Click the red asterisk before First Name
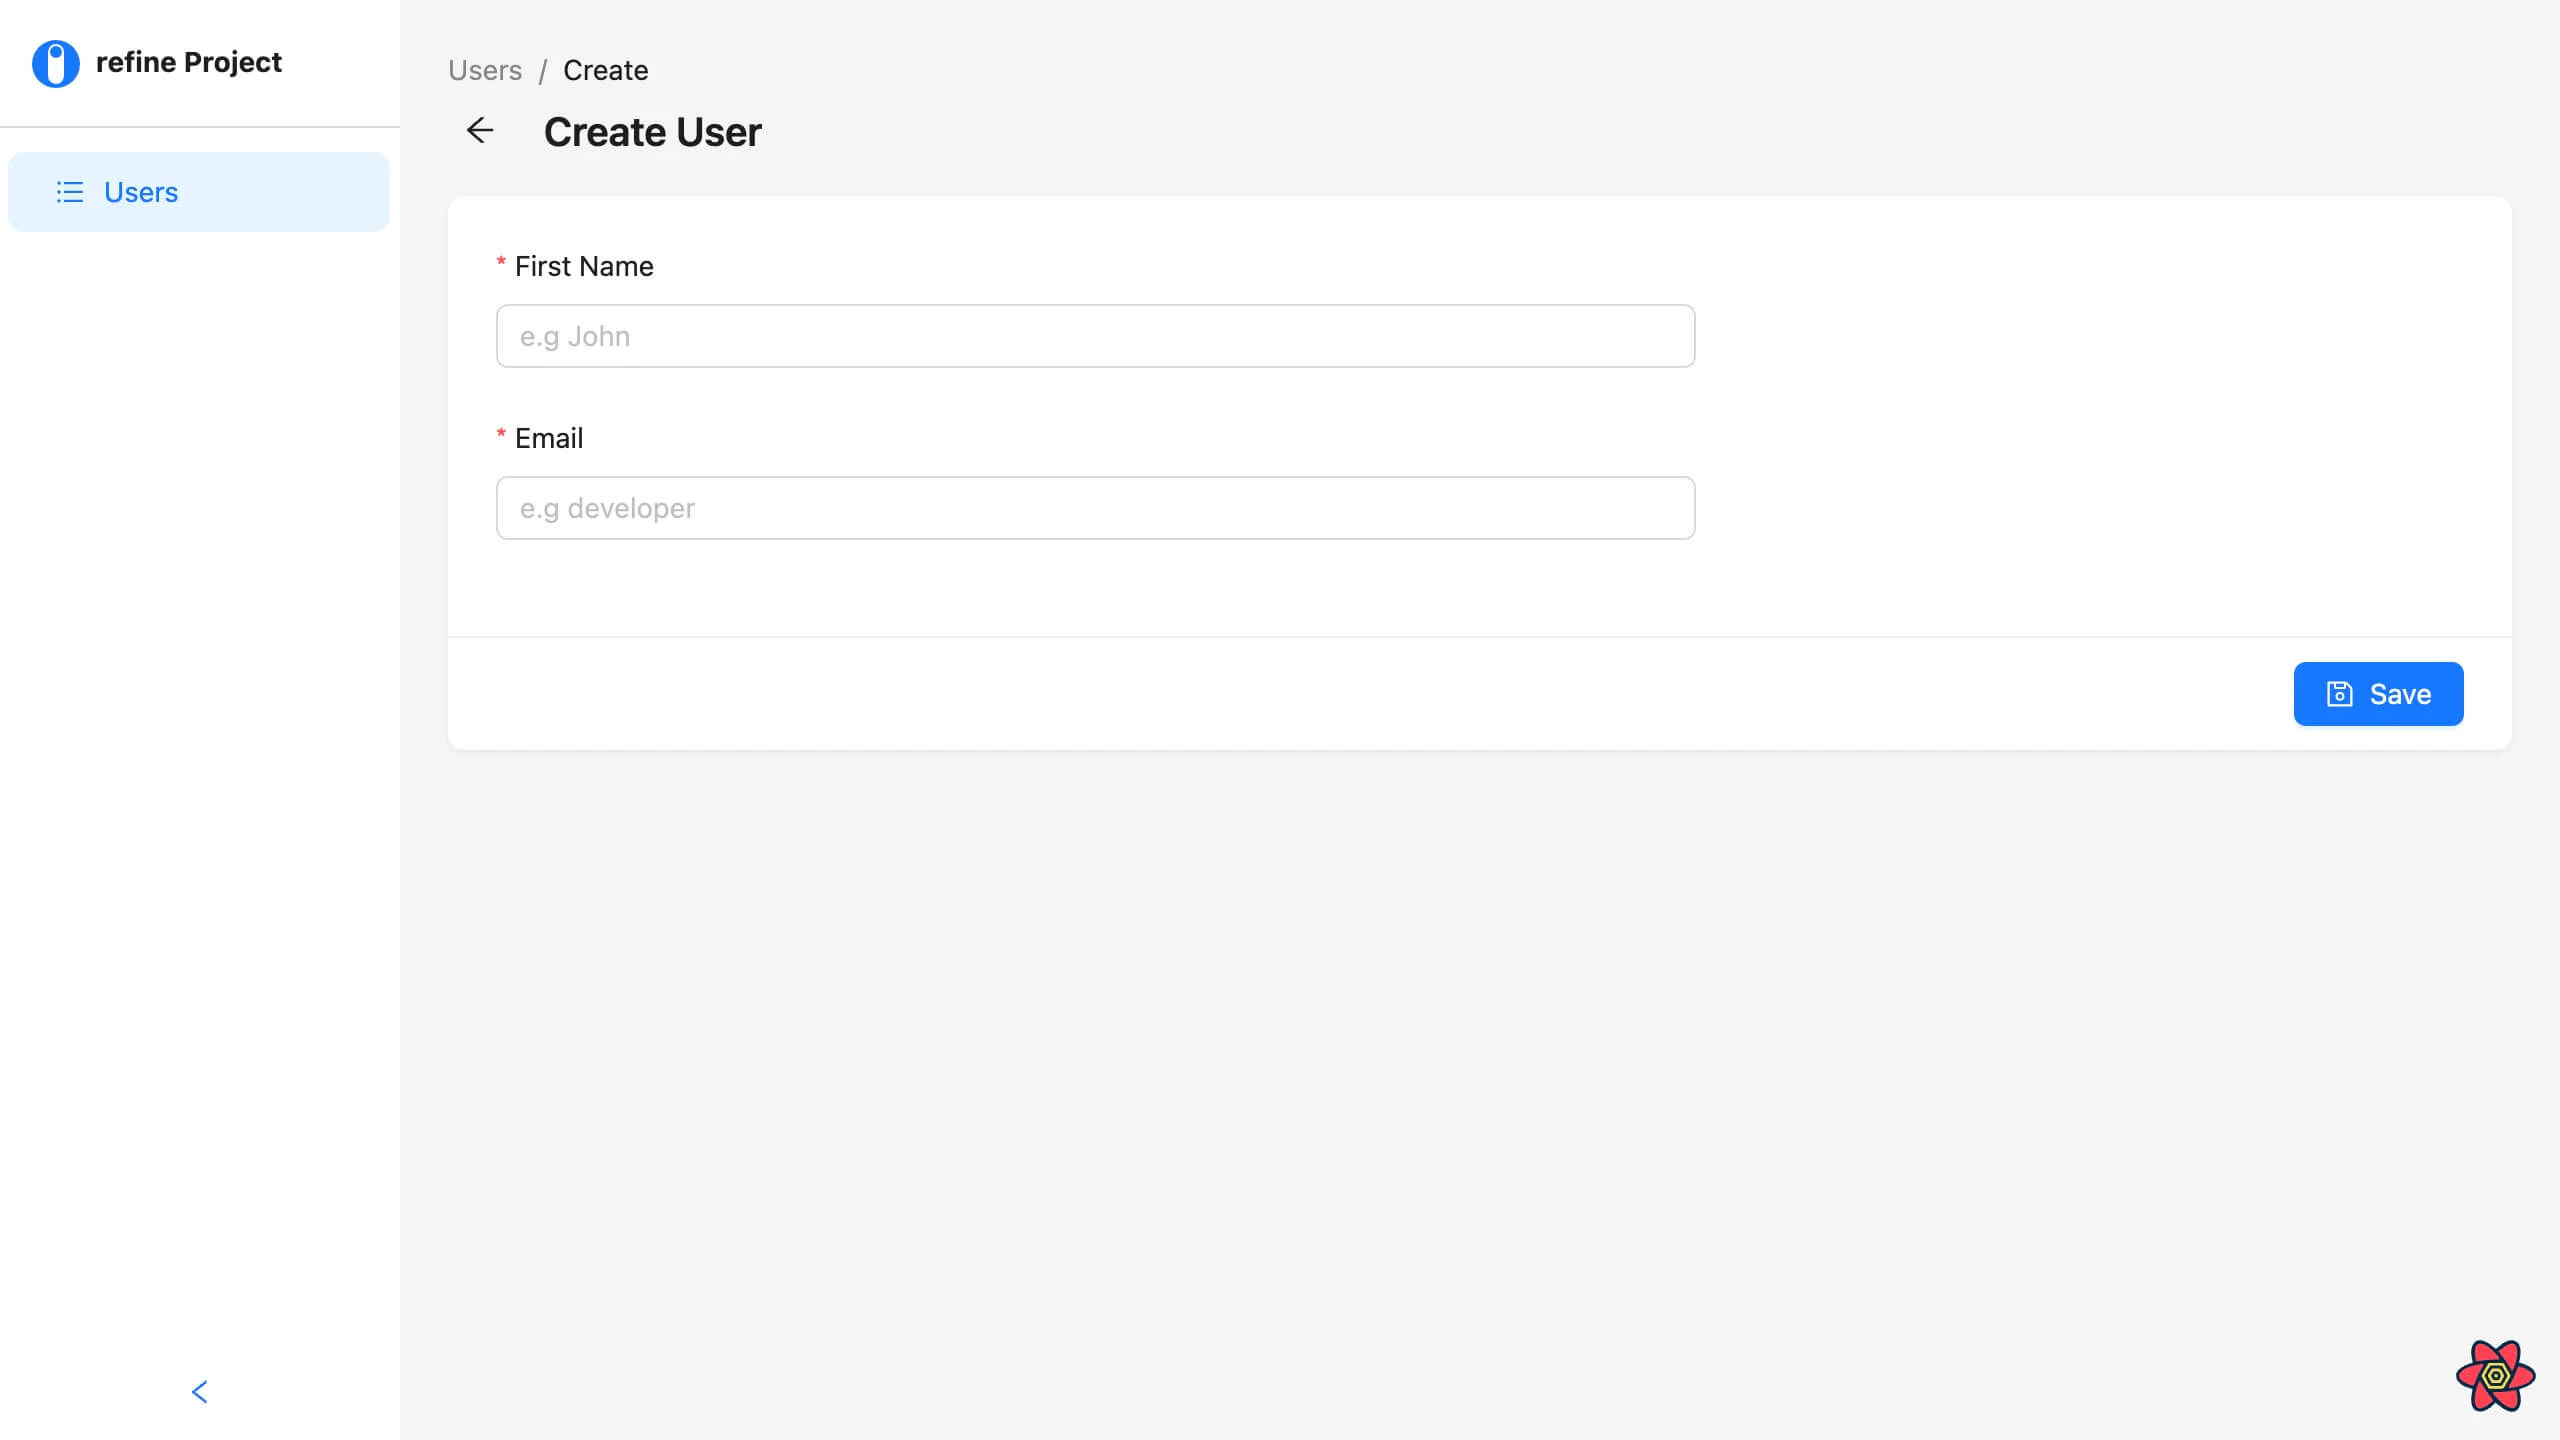Image resolution: width=2560 pixels, height=1440 pixels. (501, 263)
